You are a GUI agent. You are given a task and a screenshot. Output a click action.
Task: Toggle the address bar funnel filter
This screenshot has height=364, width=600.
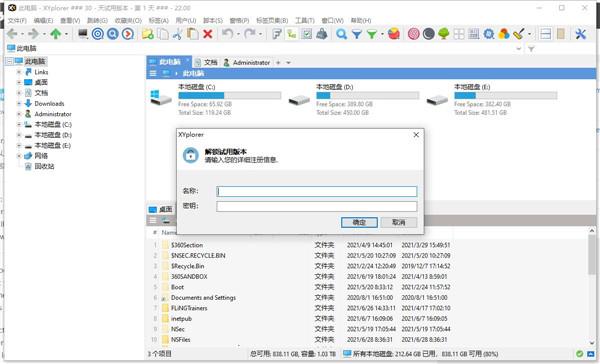click(x=531, y=49)
